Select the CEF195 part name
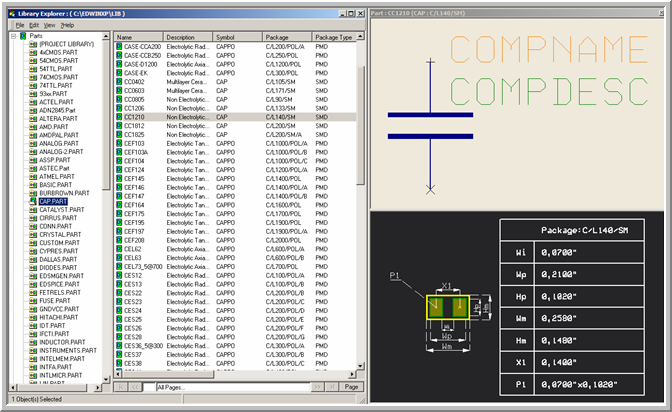Viewport: 672px width, 412px height. tap(134, 223)
